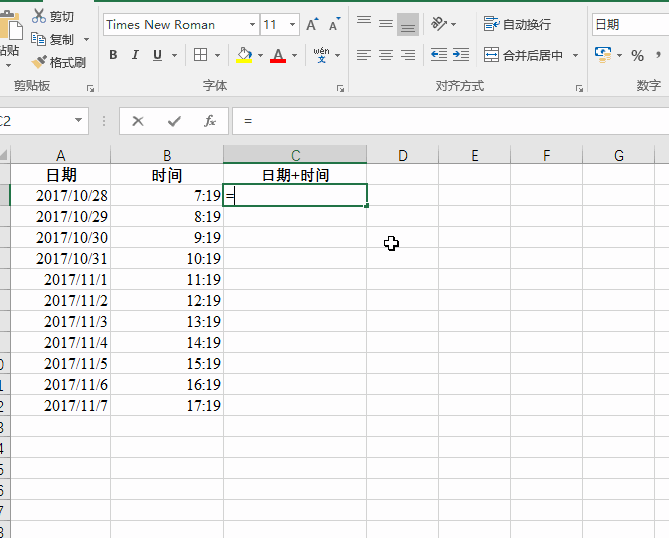Screen dimensions: 669x538
Task: Click the text orientation icon
Action: [x=439, y=24]
